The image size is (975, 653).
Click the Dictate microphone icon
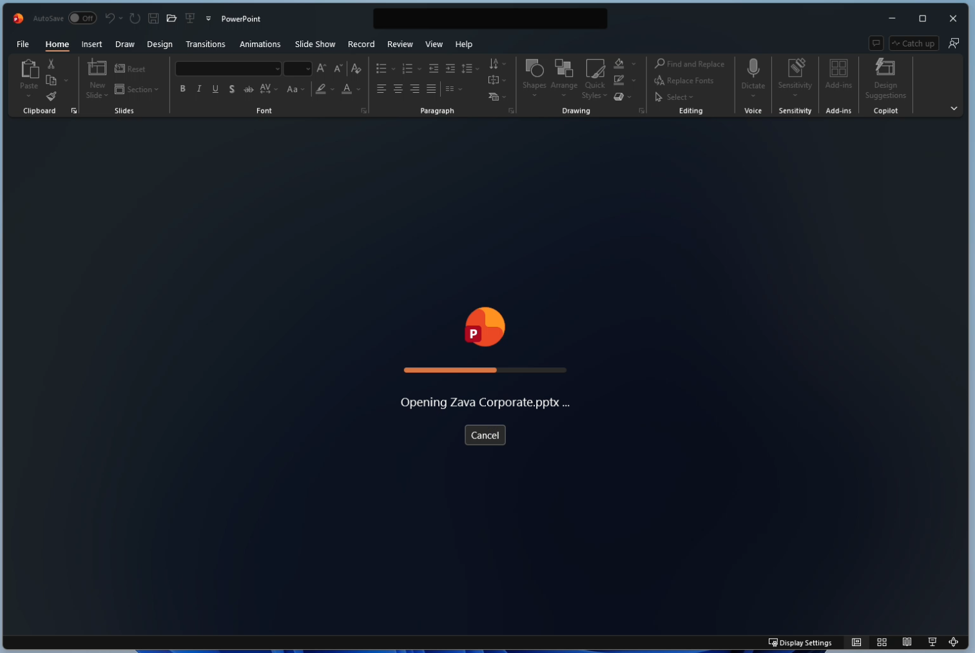(x=752, y=68)
